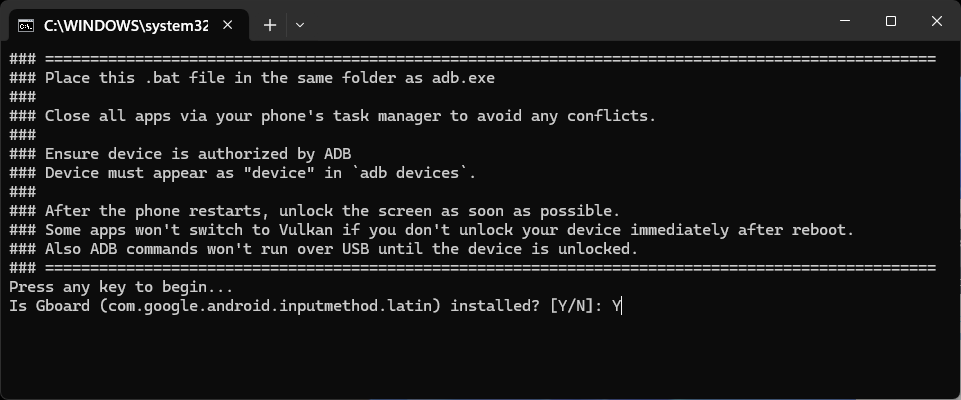
Task: Click "Ensure device is authorized by ADB" text
Action: click(x=198, y=154)
